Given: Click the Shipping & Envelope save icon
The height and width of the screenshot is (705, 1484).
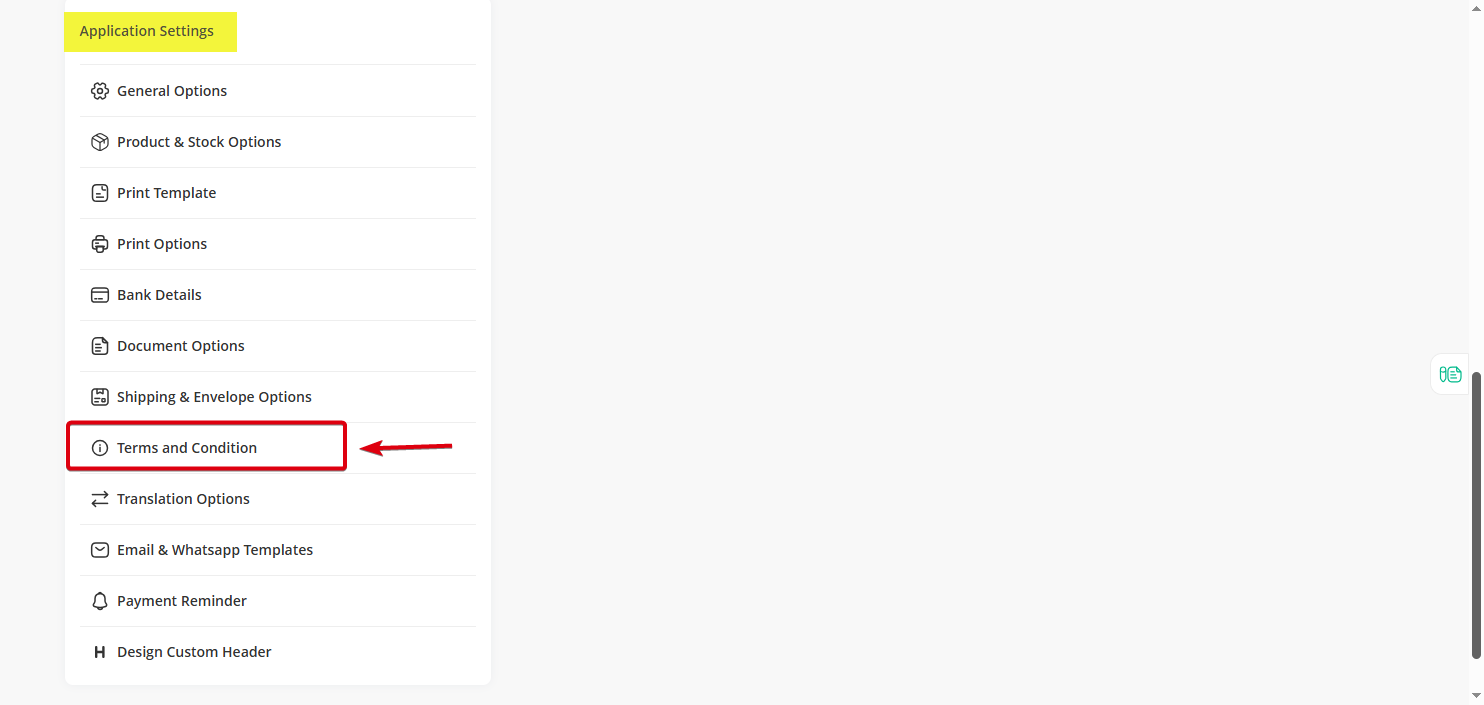Looking at the screenshot, I should pyautogui.click(x=99, y=397).
